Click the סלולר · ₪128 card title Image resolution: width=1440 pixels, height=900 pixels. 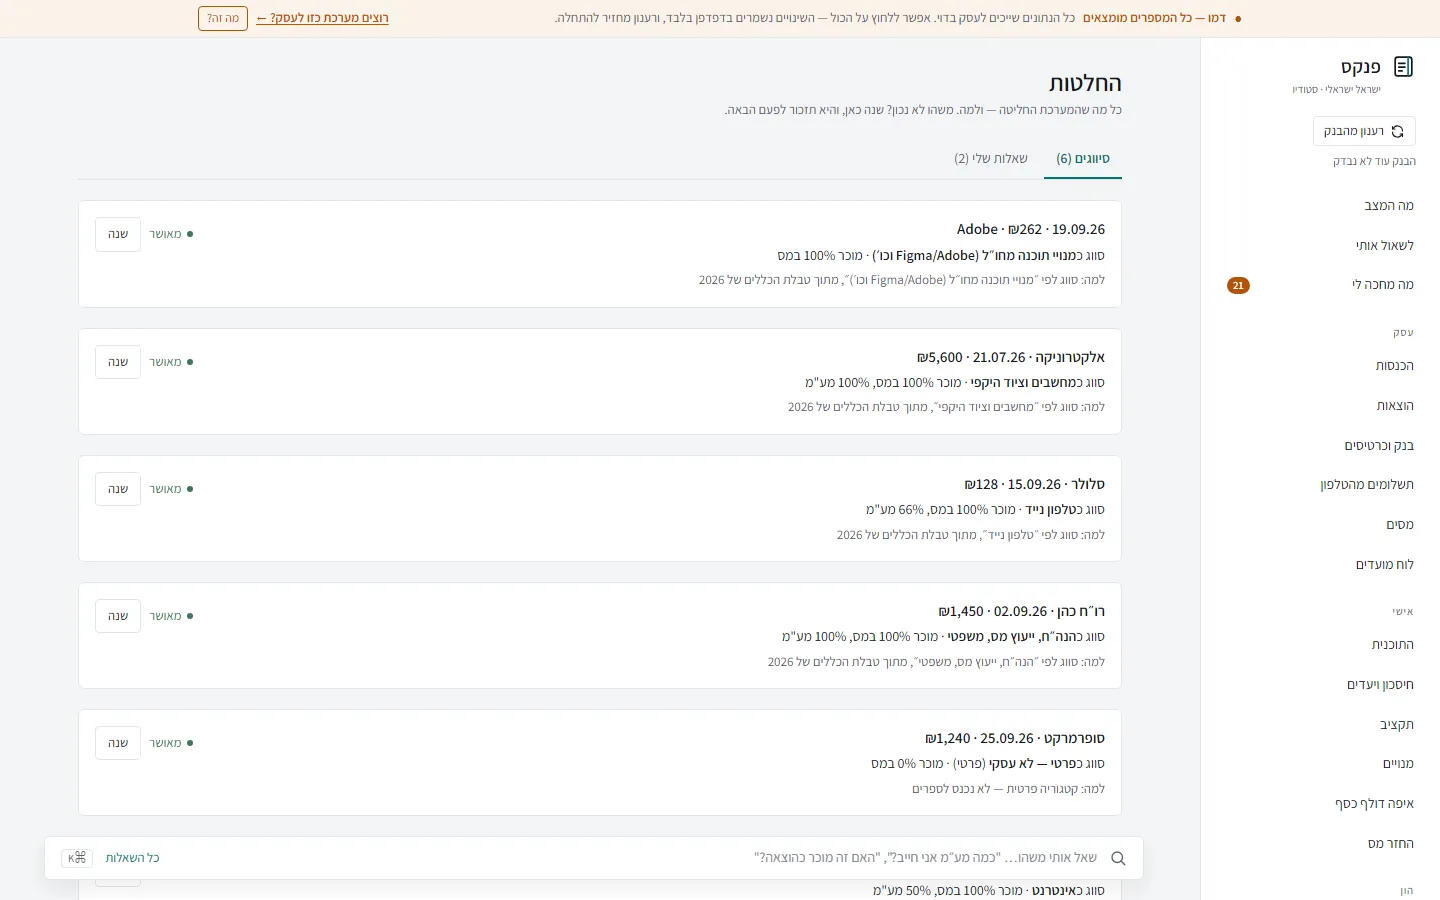[x=1035, y=484]
